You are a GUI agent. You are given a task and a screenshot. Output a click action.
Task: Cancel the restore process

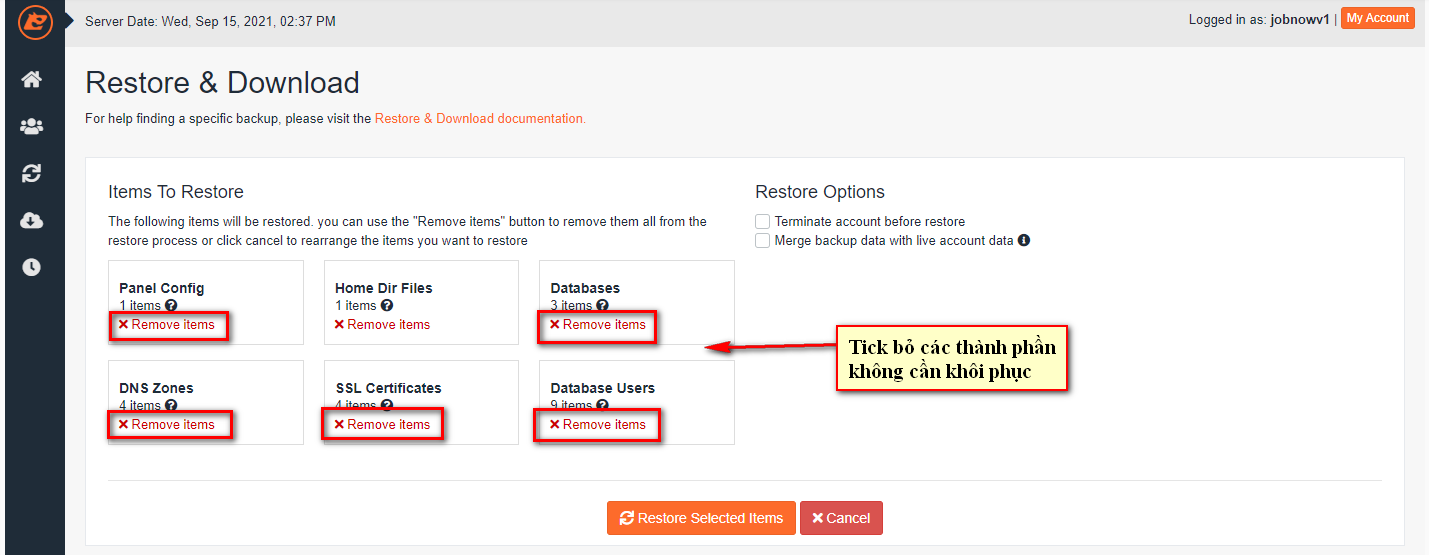click(841, 518)
